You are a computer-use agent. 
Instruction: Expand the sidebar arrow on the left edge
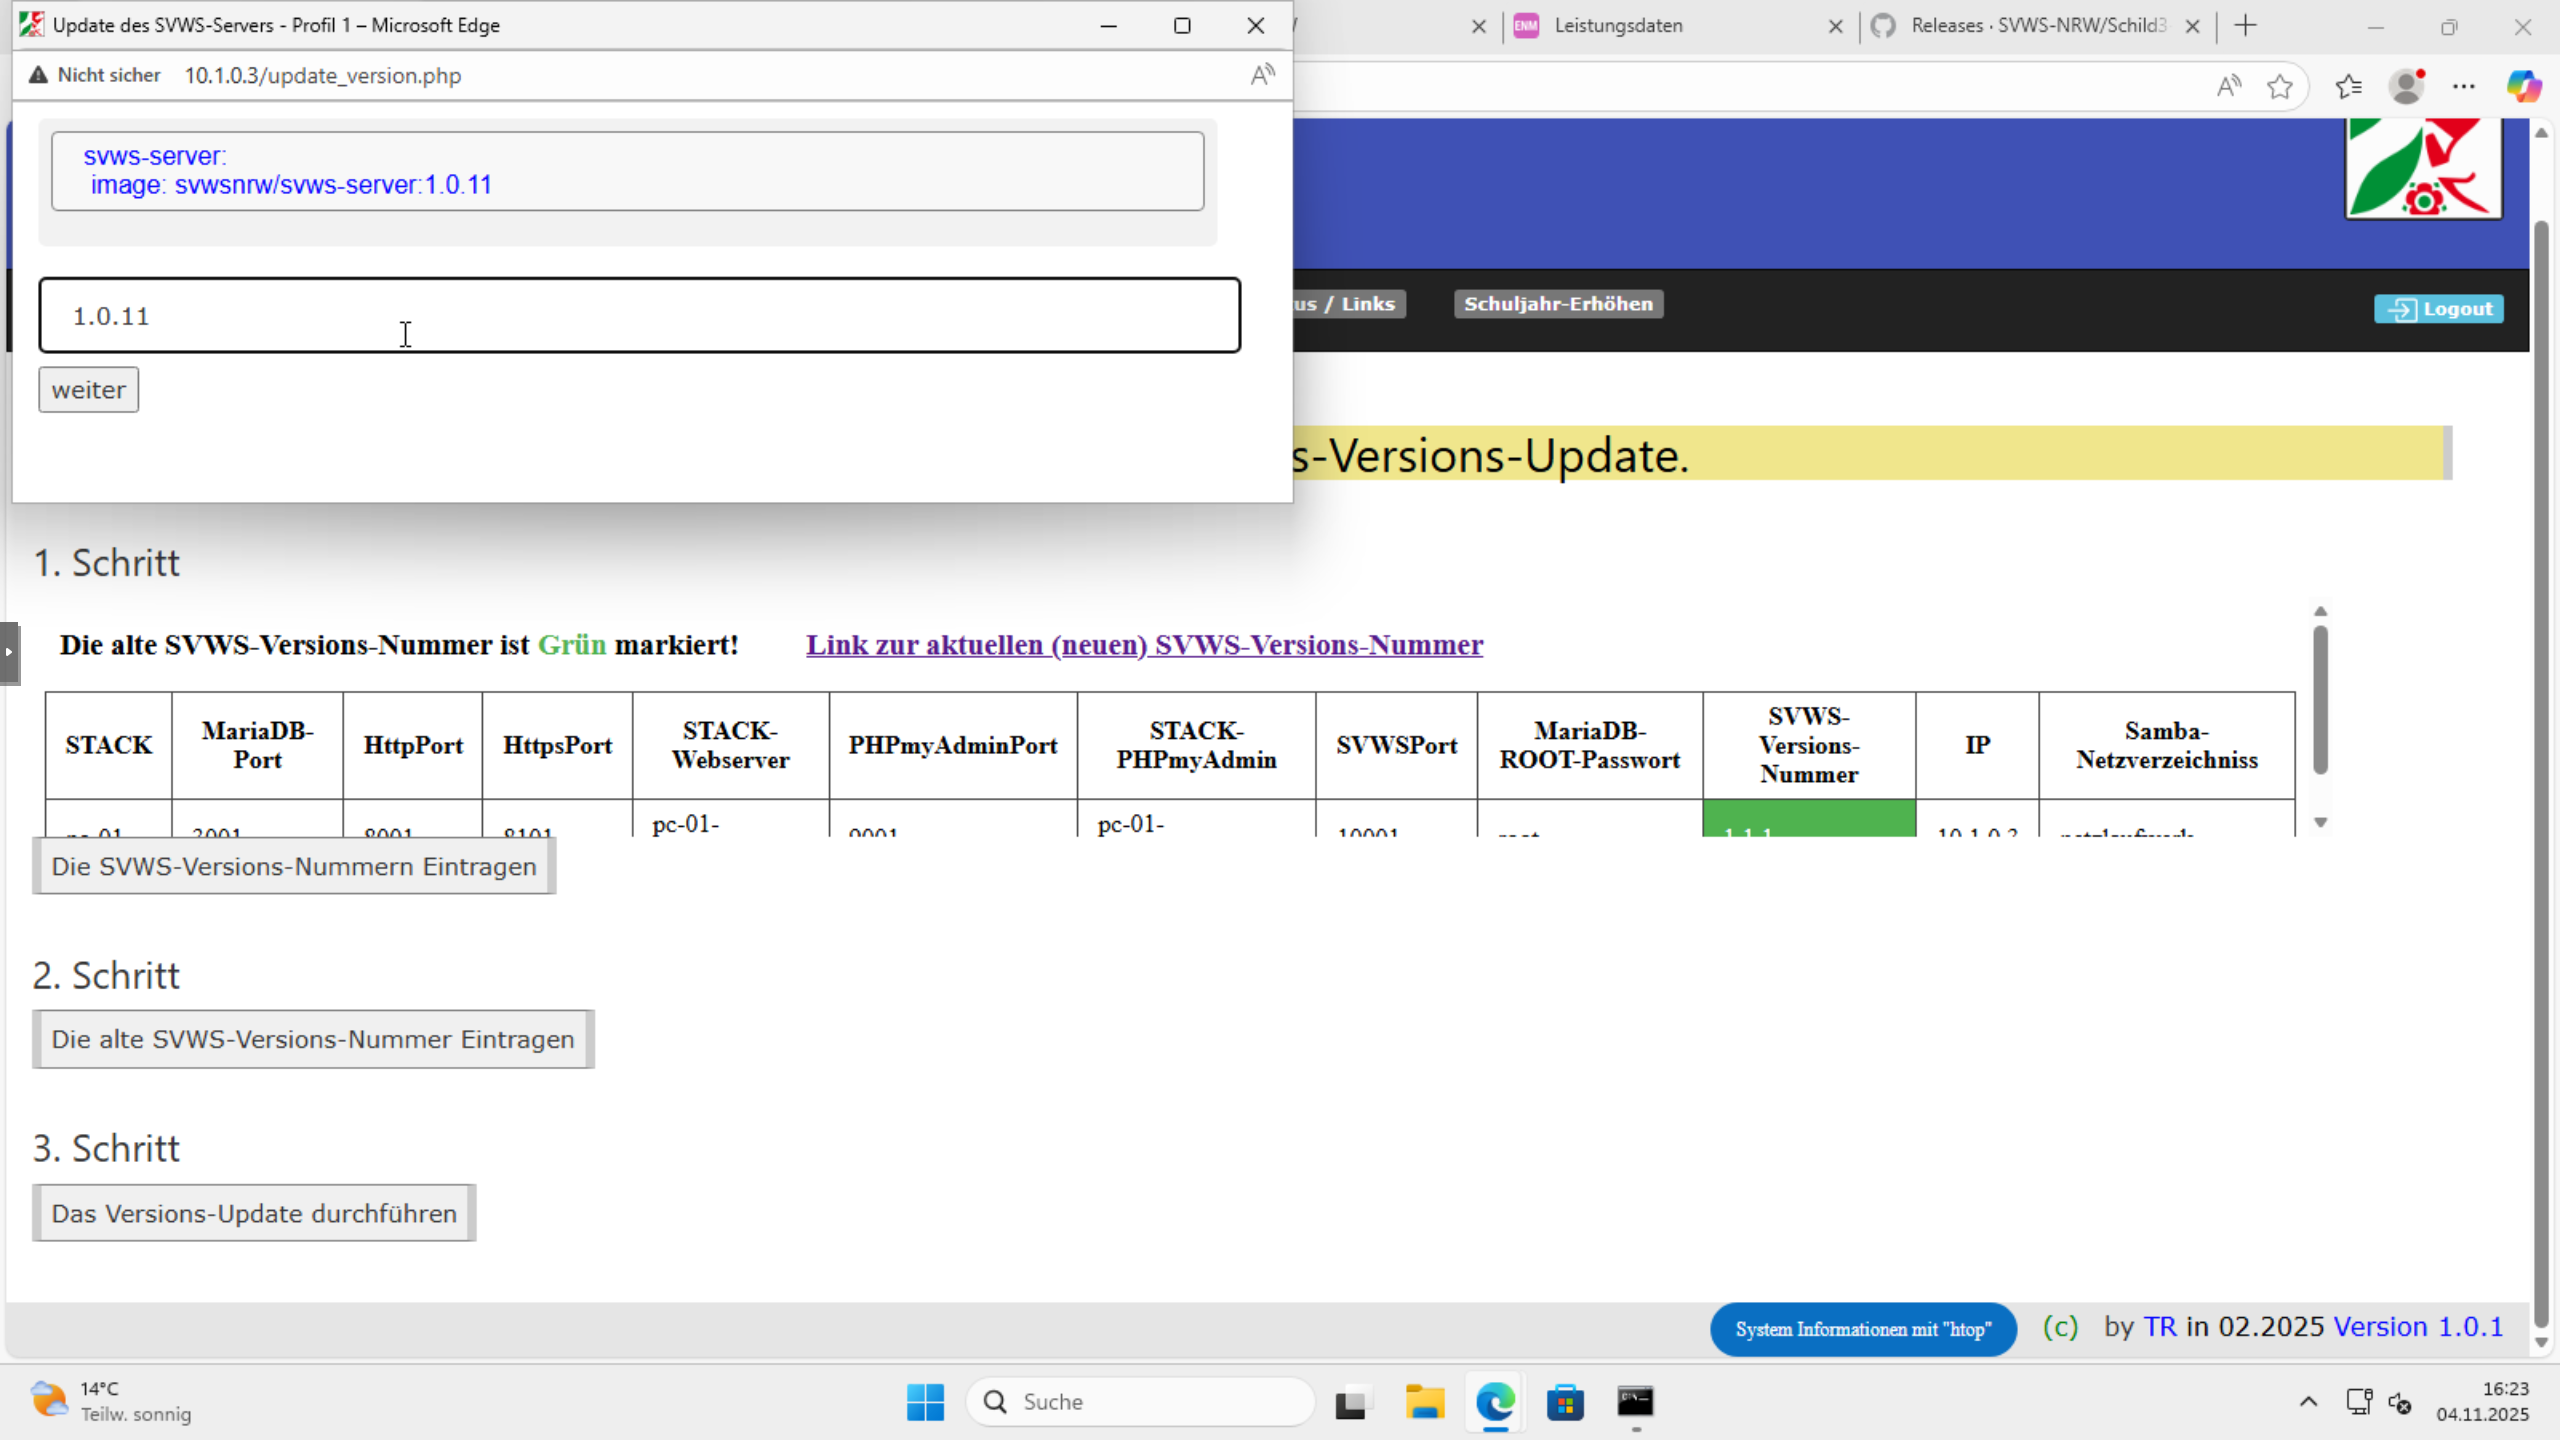9,652
